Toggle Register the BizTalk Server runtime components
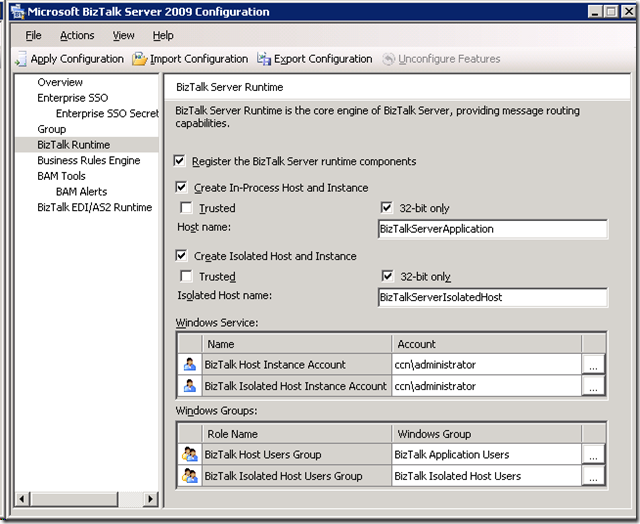This screenshot has width=640, height=524. pyautogui.click(x=180, y=161)
